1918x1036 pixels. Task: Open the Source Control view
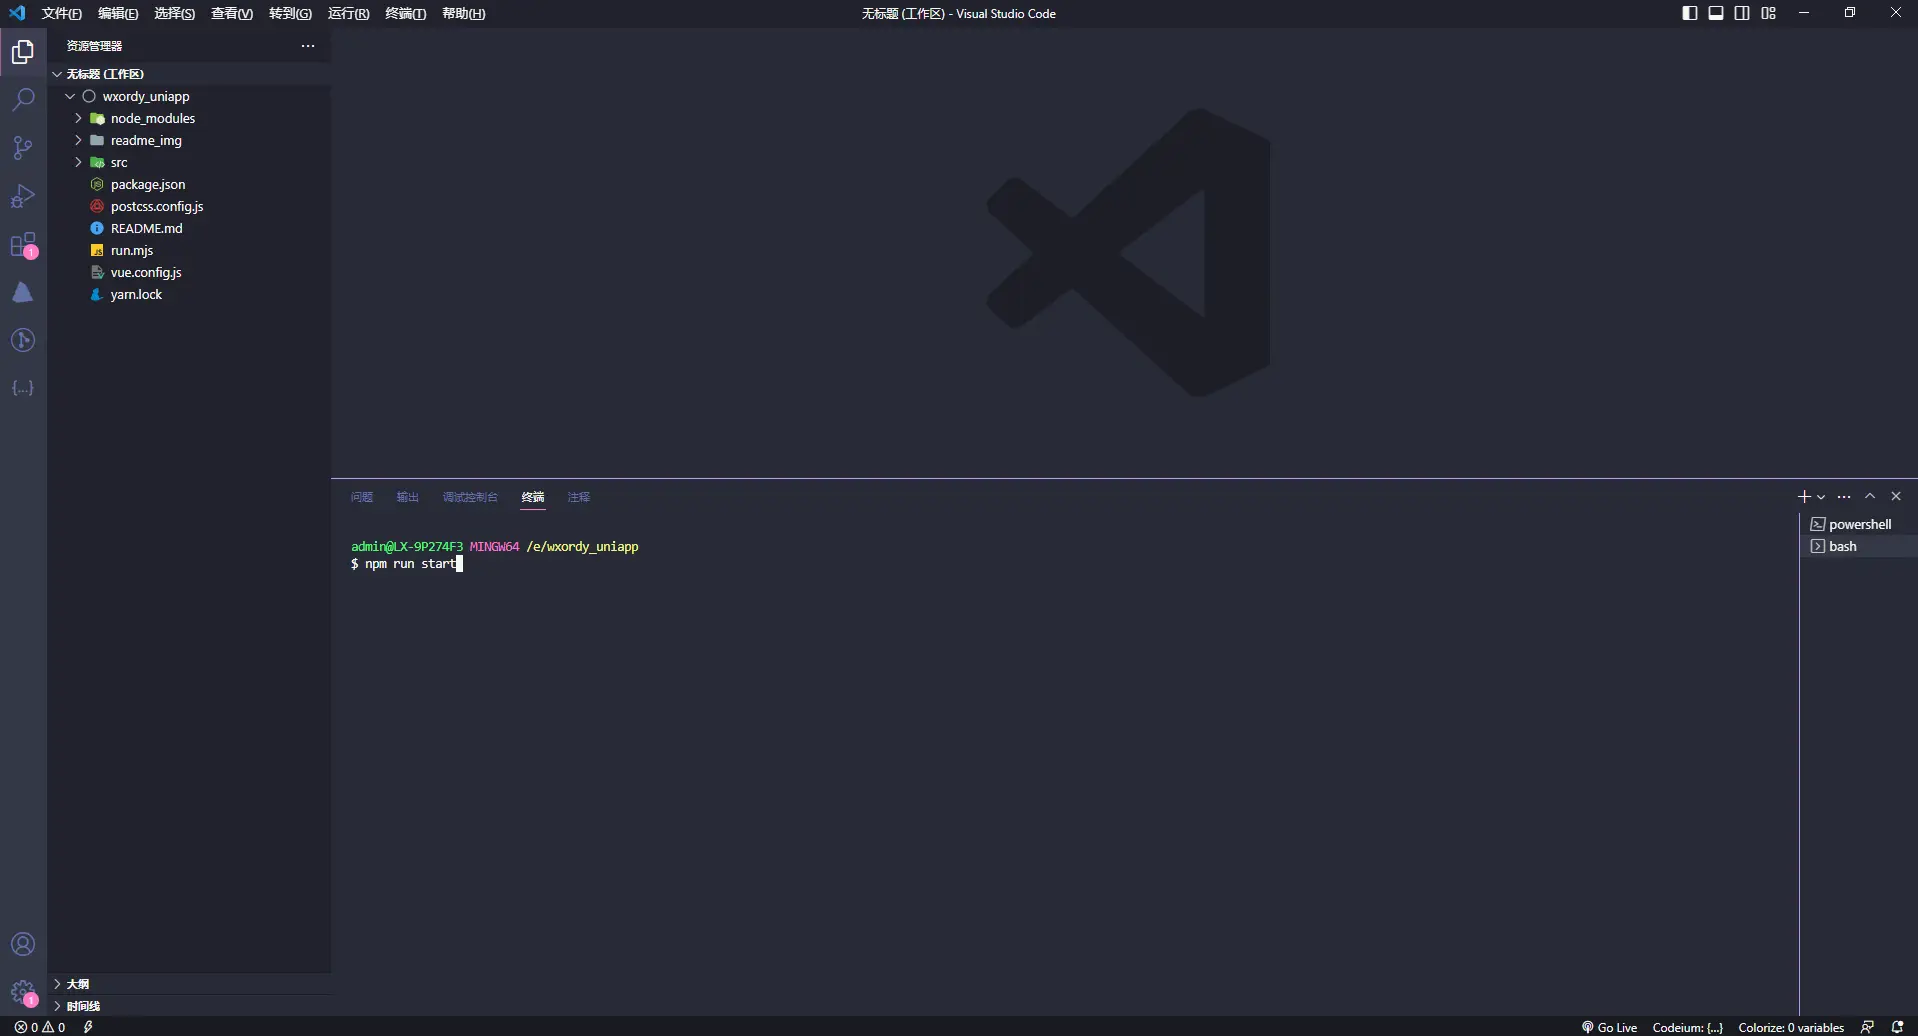(x=23, y=148)
